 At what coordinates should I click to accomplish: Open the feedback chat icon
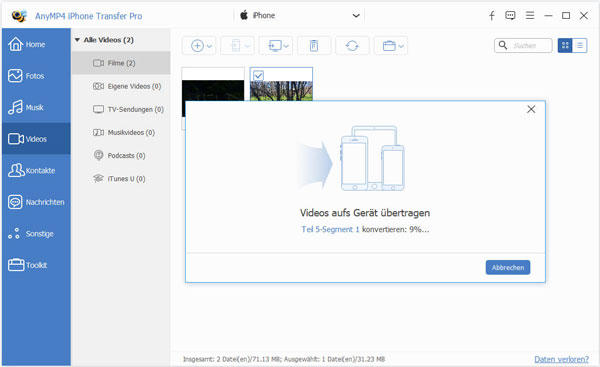tap(510, 16)
